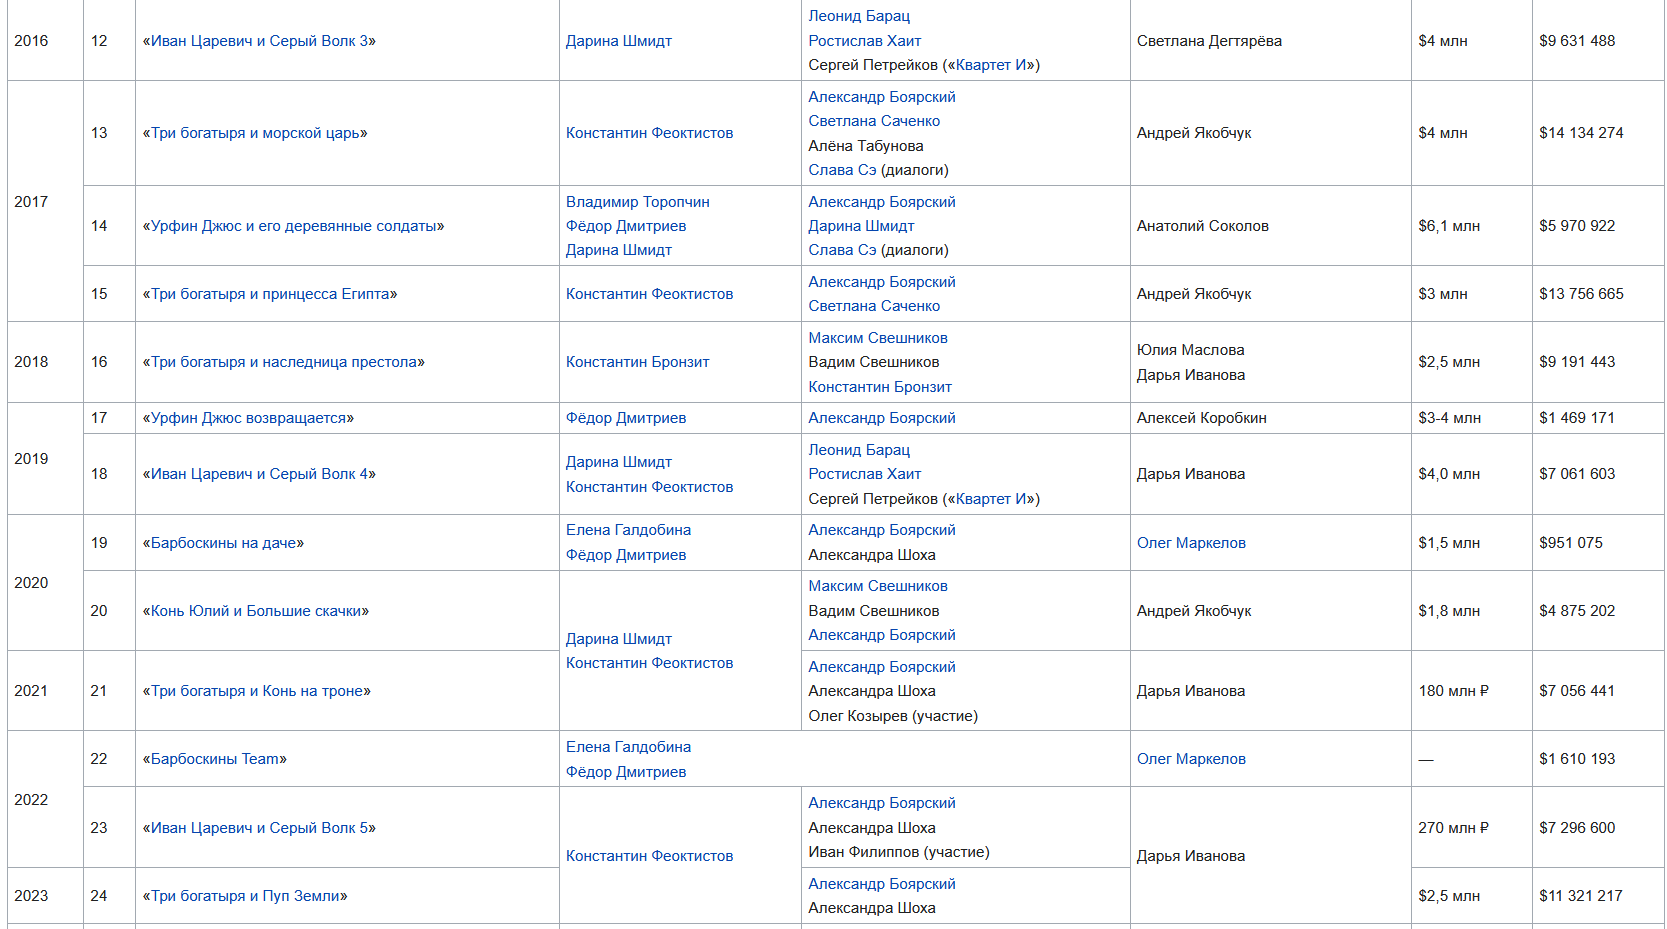Image resolution: width=1667 pixels, height=929 pixels.
Task: Click the $14 134 274 box office cell
Action: click(x=1580, y=133)
